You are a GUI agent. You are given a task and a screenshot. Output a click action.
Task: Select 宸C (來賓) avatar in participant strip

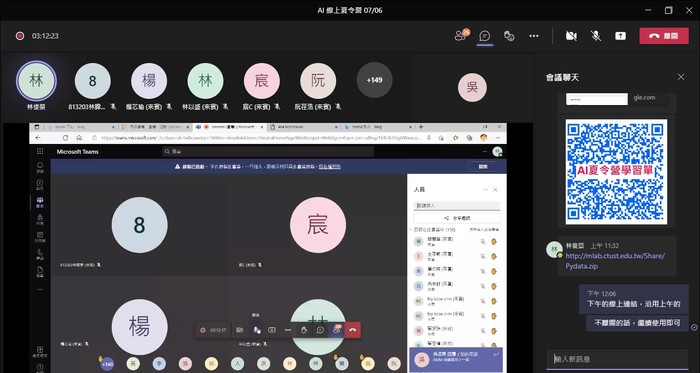(262, 81)
